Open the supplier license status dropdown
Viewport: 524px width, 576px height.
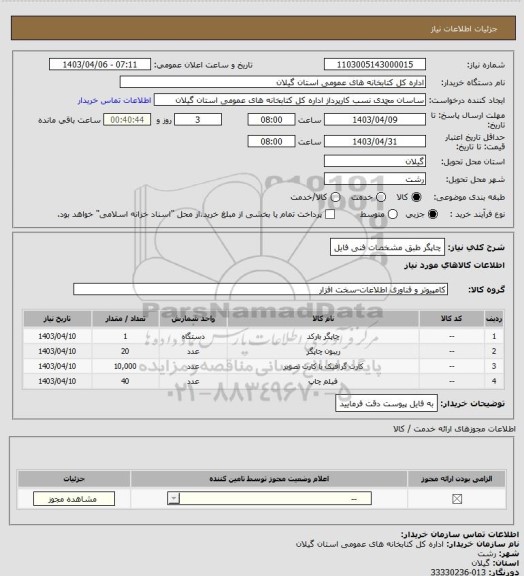click(269, 498)
